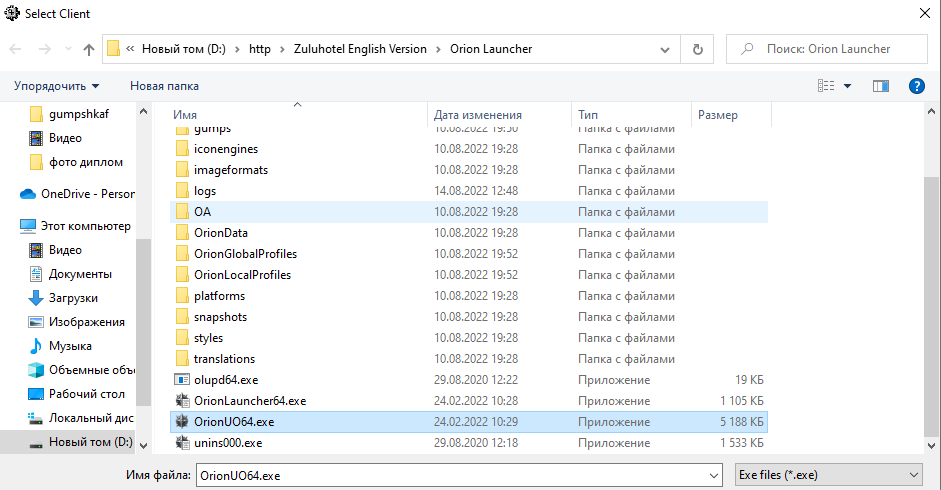The width and height of the screenshot is (941, 490).
Task: Expand address bar path history dropdown
Action: [x=665, y=49]
